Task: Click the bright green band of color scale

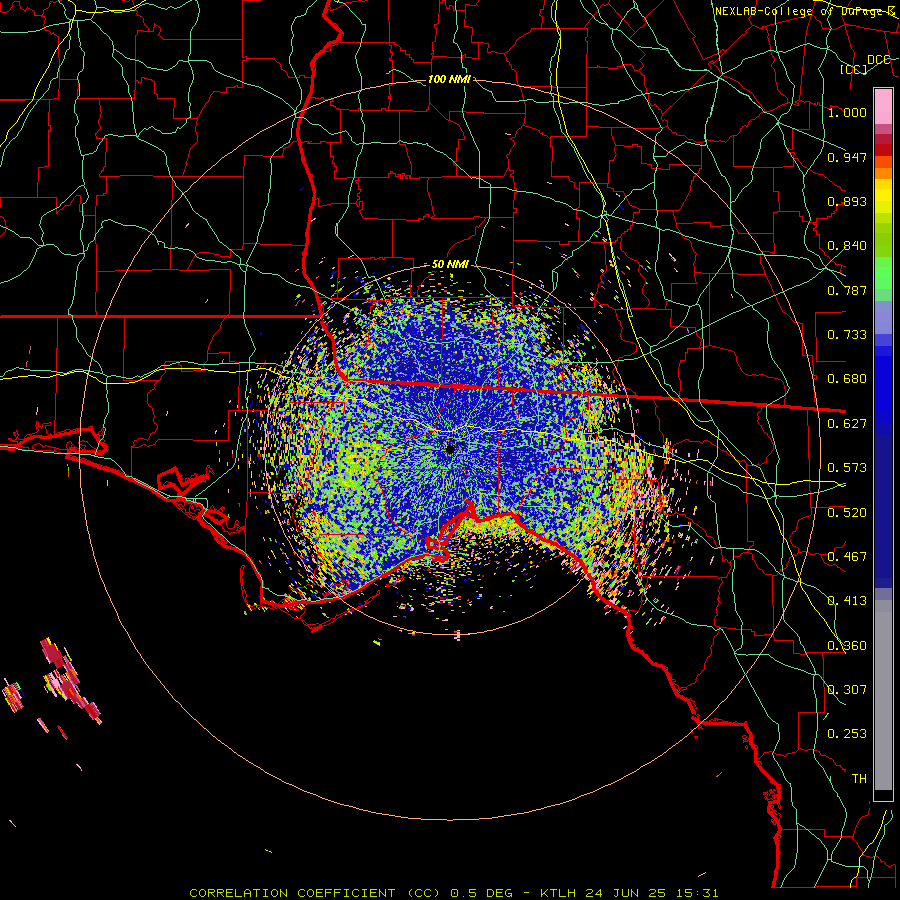Action: coord(883,273)
